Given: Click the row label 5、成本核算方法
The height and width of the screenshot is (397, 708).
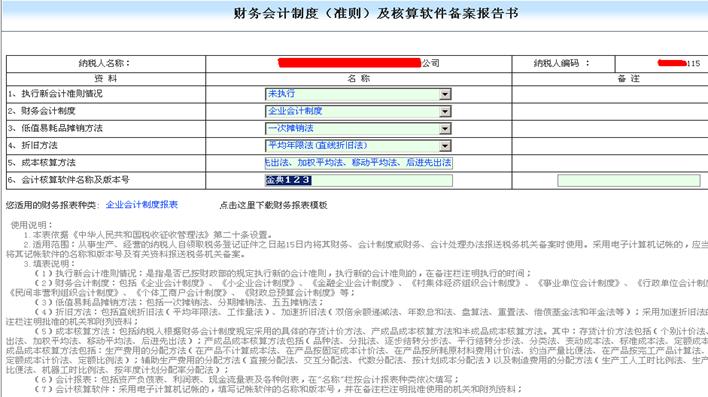Looking at the screenshot, I should (x=42, y=162).
